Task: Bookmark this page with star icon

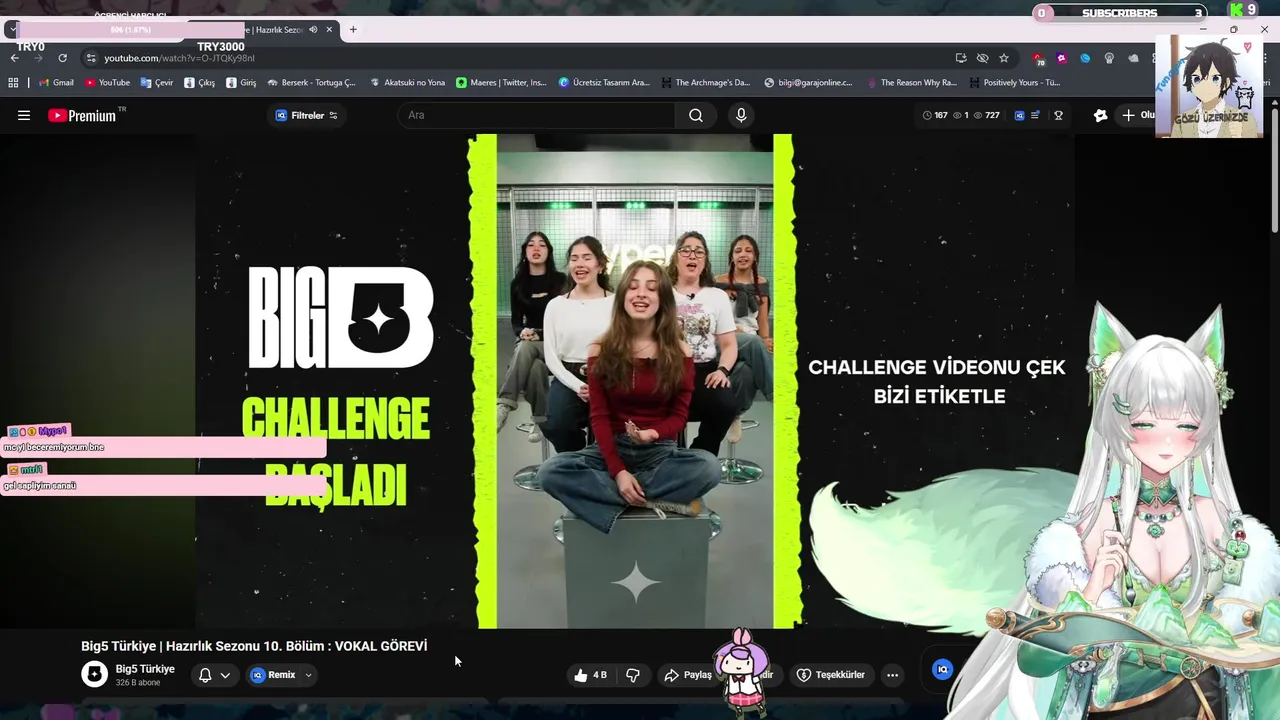Action: coord(1004,58)
